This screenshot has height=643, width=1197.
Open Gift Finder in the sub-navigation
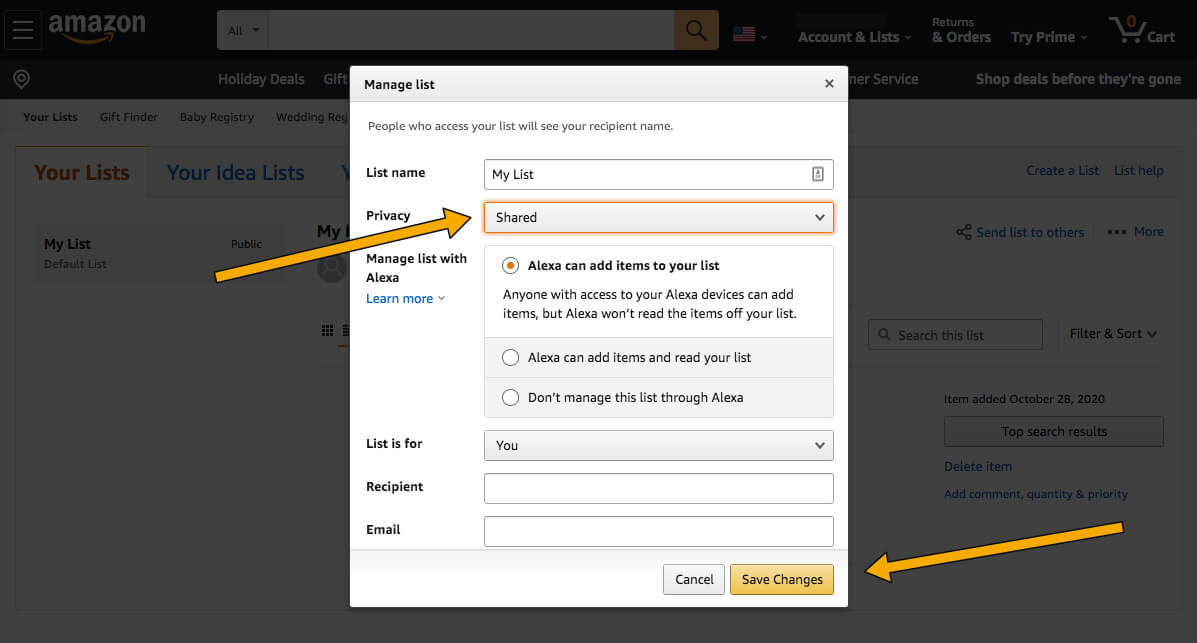pyautogui.click(x=129, y=117)
